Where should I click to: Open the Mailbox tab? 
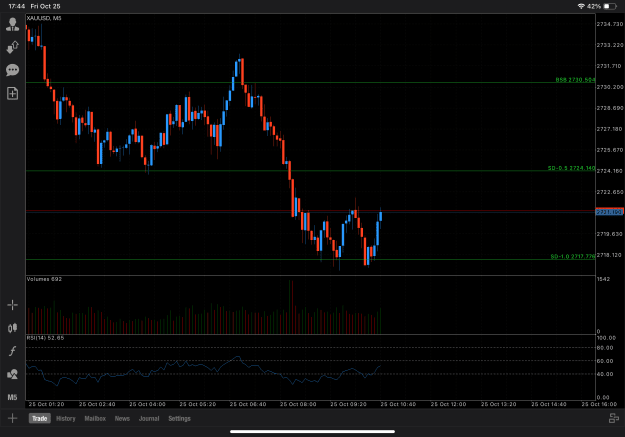click(x=95, y=418)
